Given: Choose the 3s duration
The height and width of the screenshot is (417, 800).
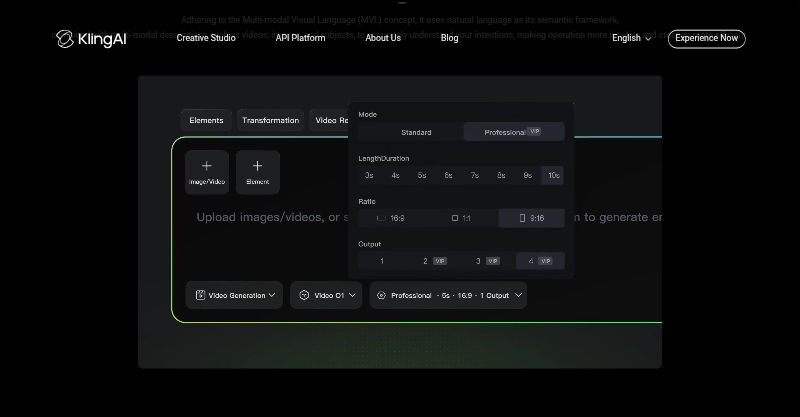Looking at the screenshot, I should [369, 175].
